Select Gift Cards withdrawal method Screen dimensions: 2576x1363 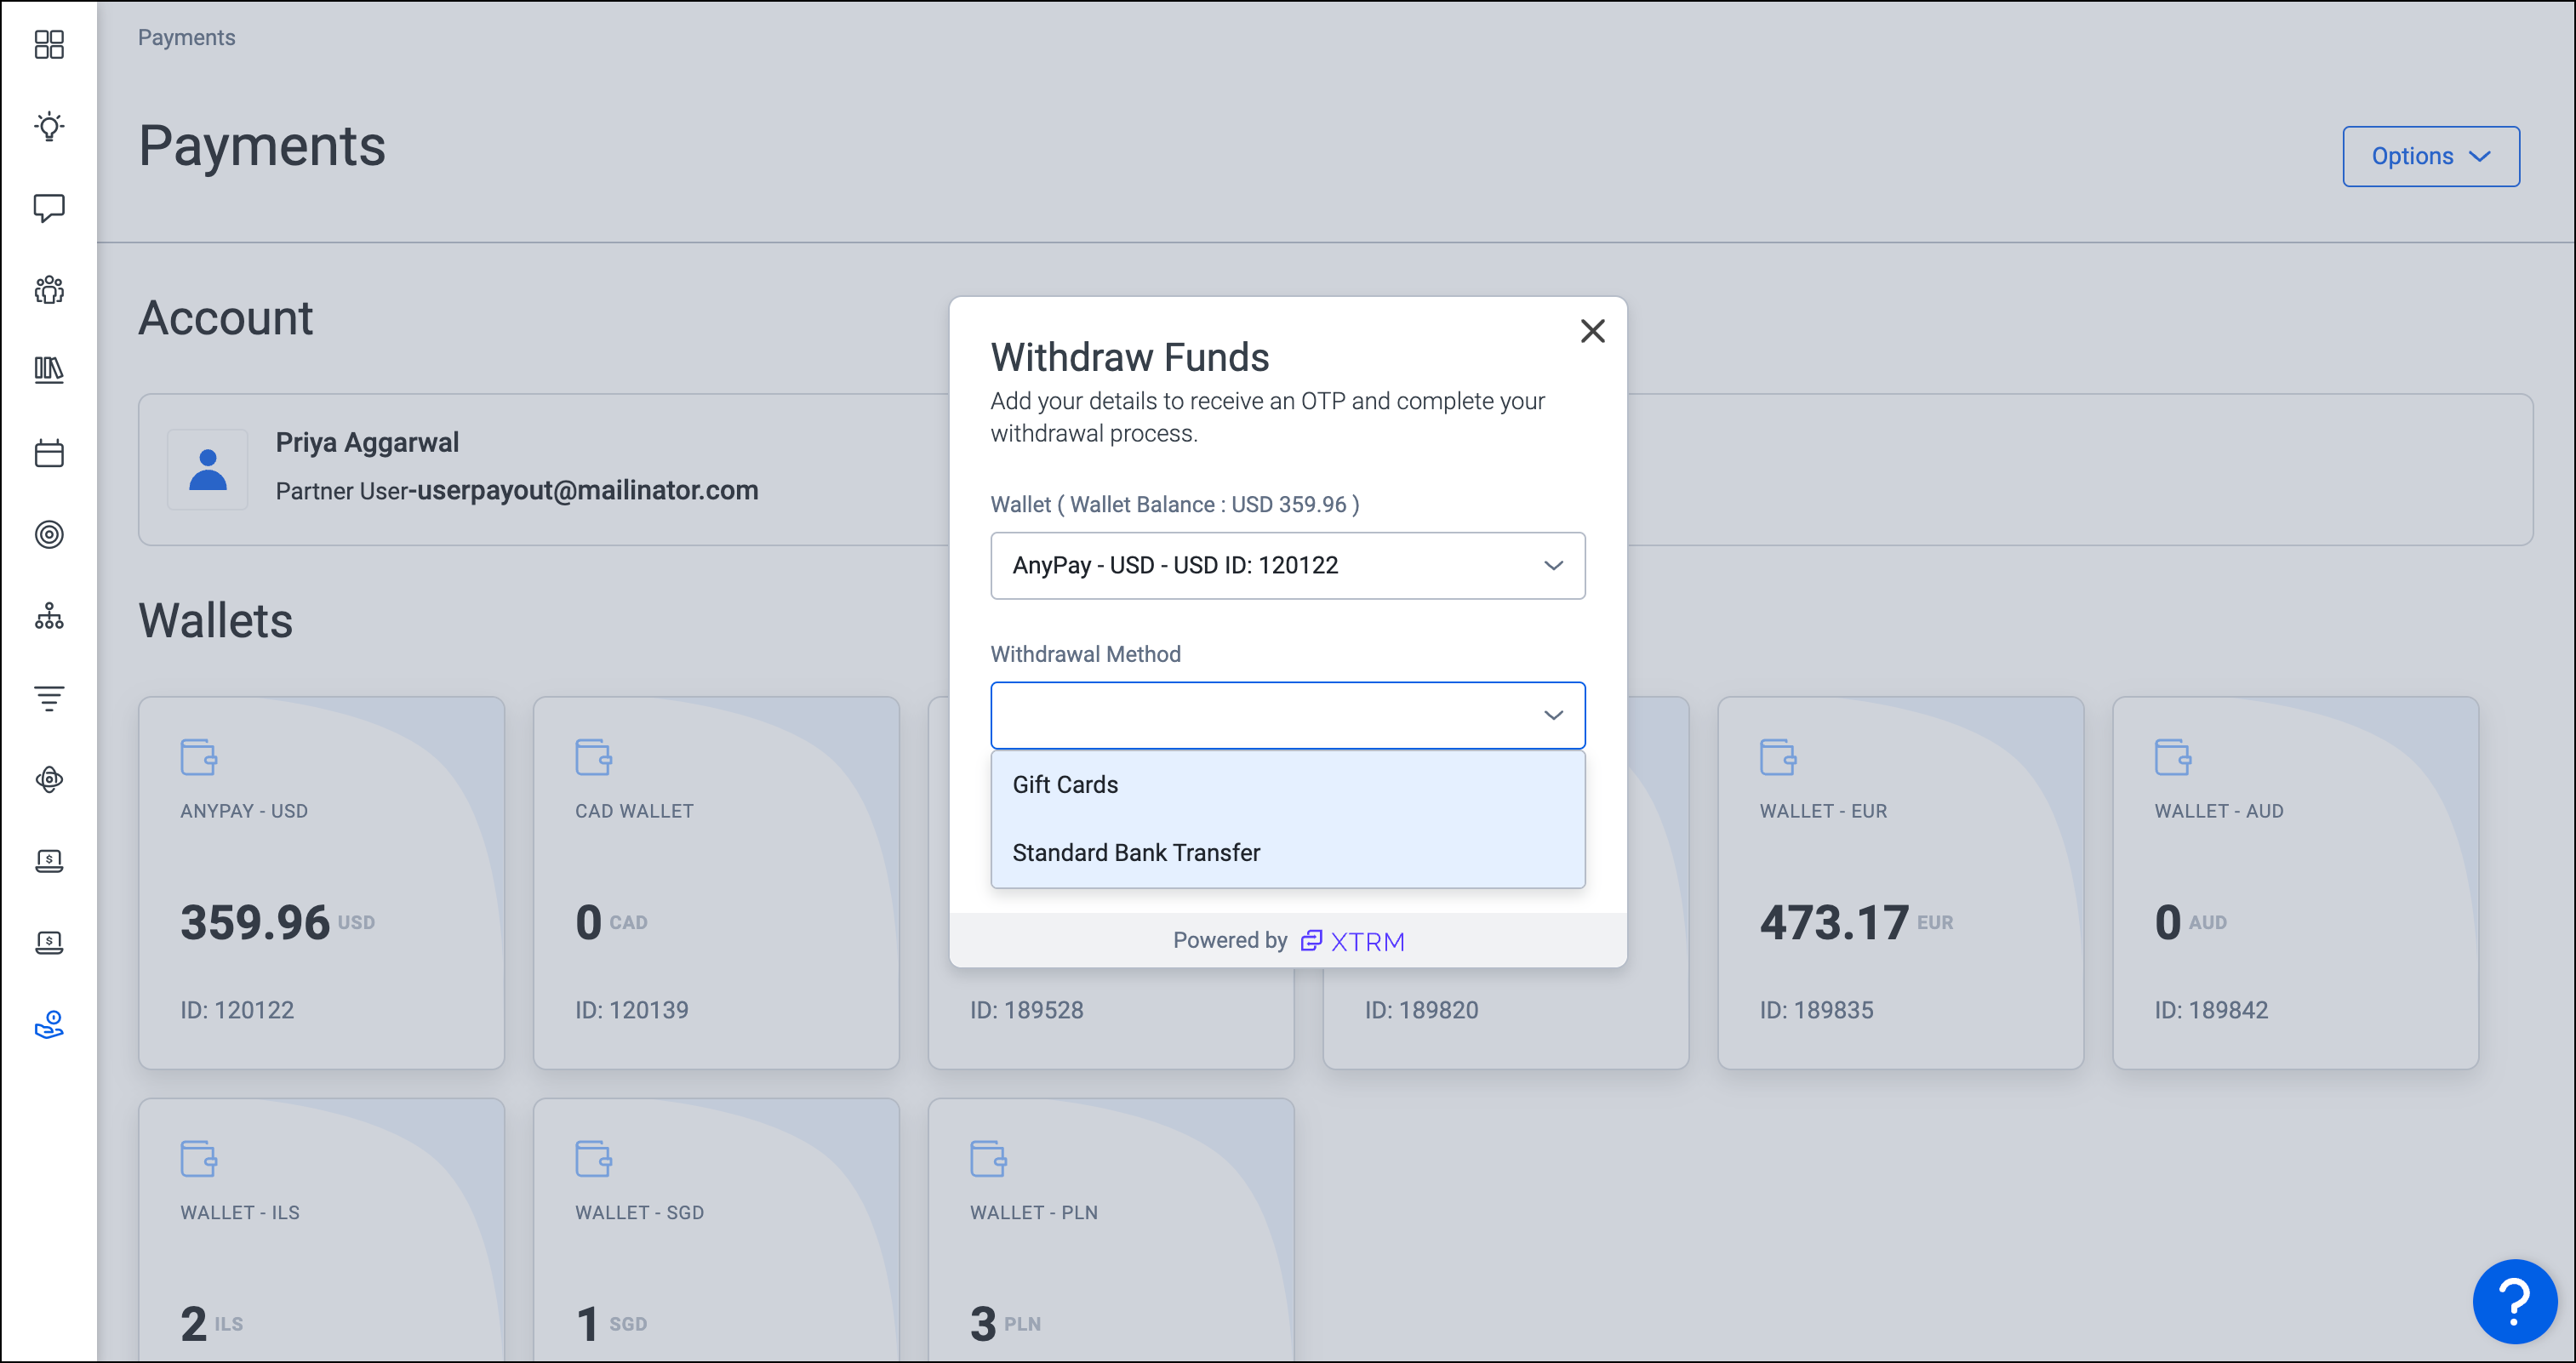coord(1287,785)
